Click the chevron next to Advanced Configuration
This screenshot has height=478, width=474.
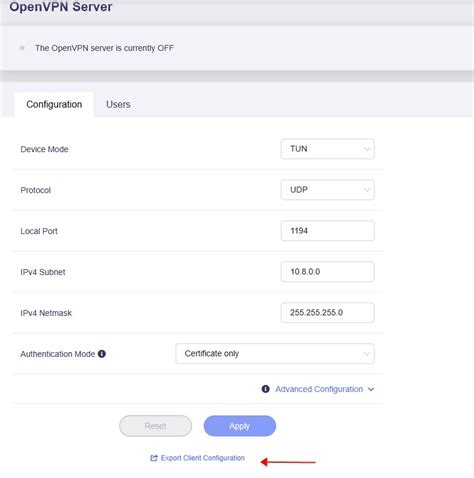tap(371, 389)
